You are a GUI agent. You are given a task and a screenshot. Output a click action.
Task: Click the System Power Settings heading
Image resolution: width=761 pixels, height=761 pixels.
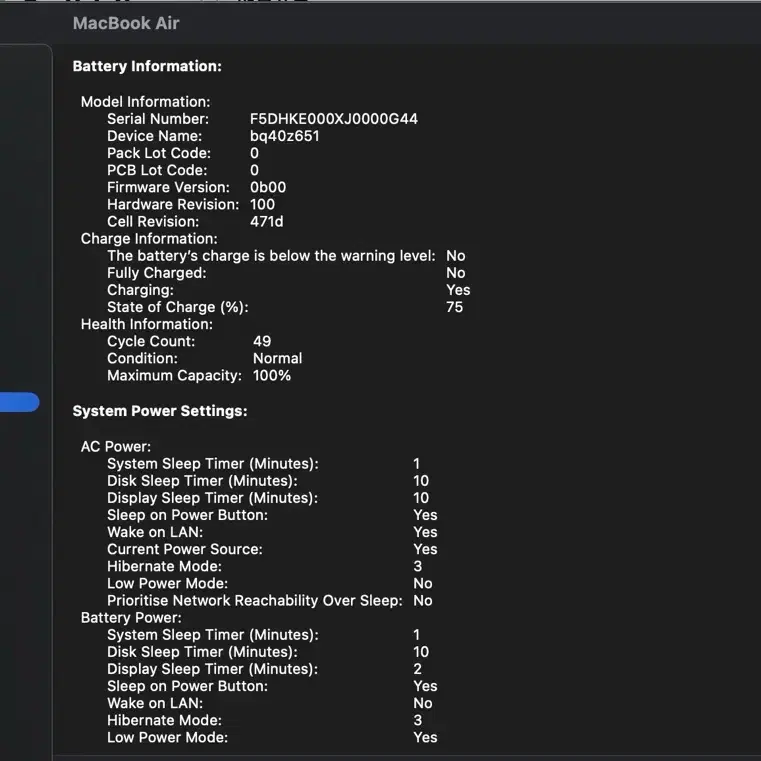click(160, 411)
